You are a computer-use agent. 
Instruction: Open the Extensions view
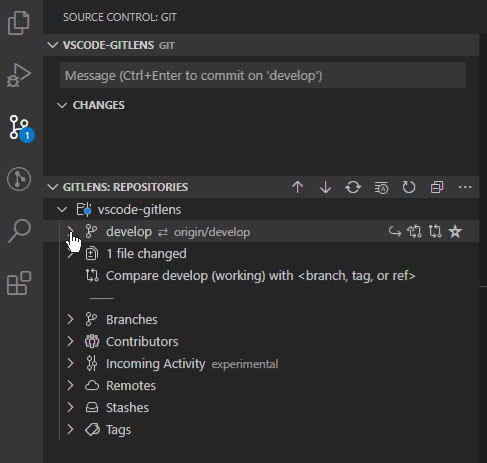point(19,283)
